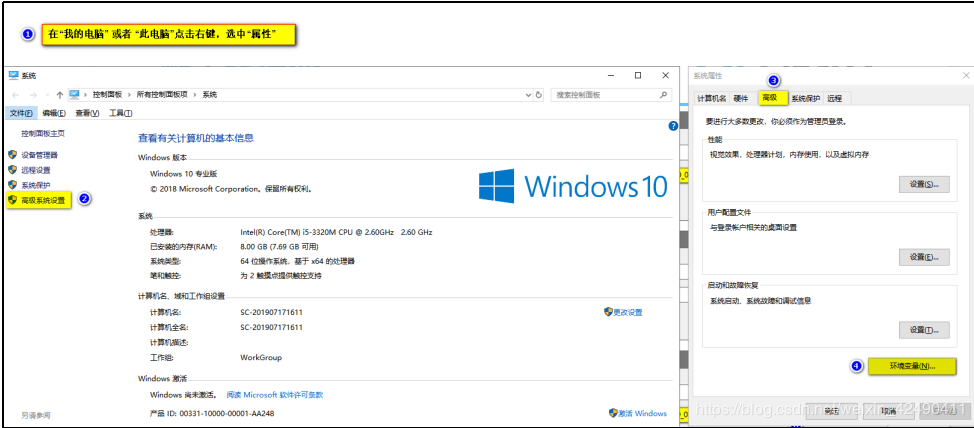Click 系统 breadcrumb segment

point(211,95)
